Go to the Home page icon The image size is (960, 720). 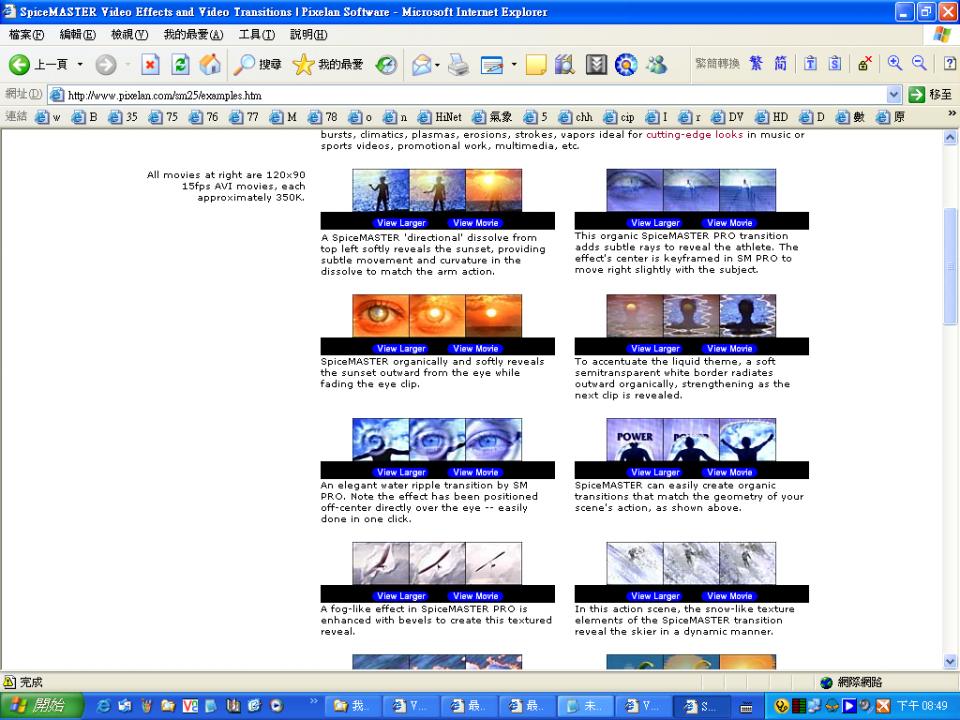click(x=210, y=65)
